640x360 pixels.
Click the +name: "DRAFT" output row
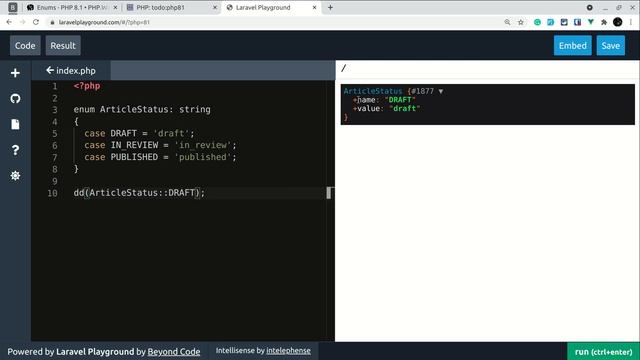pyautogui.click(x=384, y=100)
